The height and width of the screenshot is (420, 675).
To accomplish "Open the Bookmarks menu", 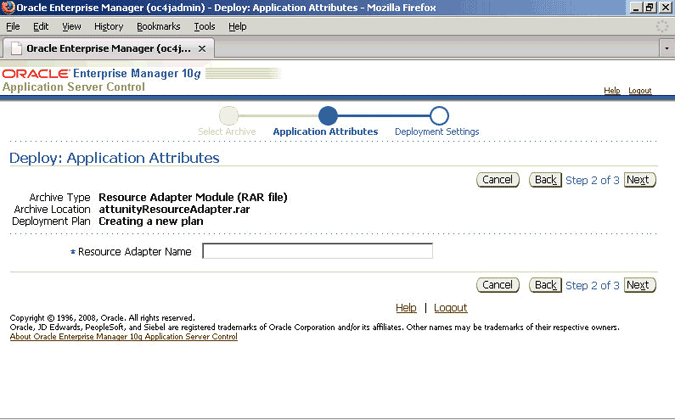I will tap(158, 27).
